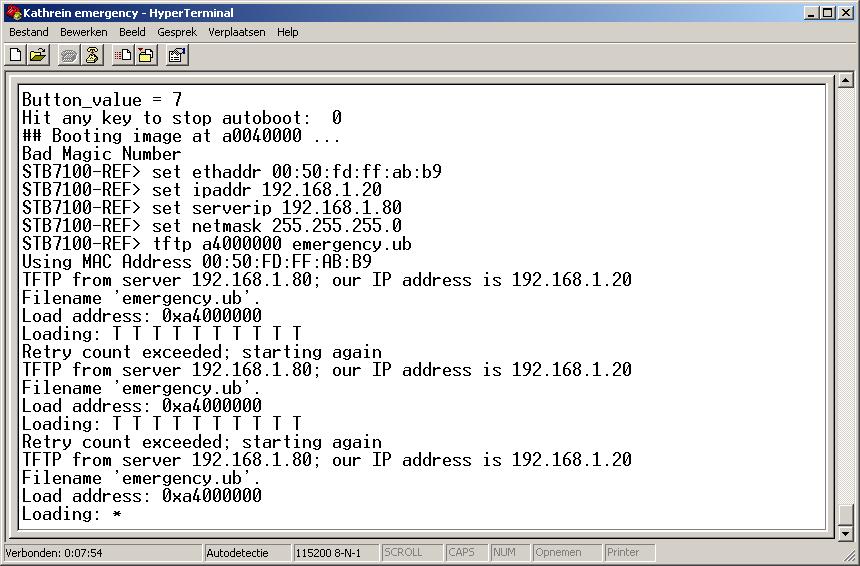Click the Call (connect) phone icon

click(x=69, y=55)
